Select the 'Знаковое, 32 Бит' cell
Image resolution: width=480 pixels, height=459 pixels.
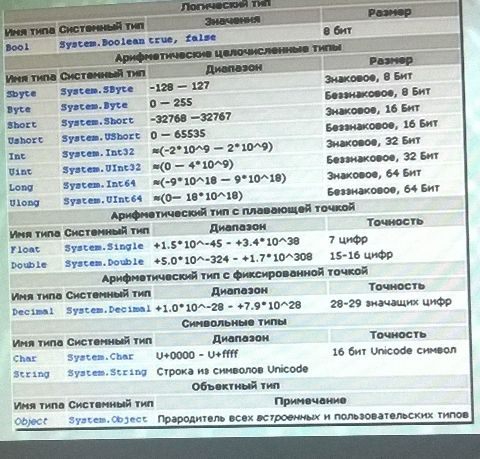click(373, 142)
